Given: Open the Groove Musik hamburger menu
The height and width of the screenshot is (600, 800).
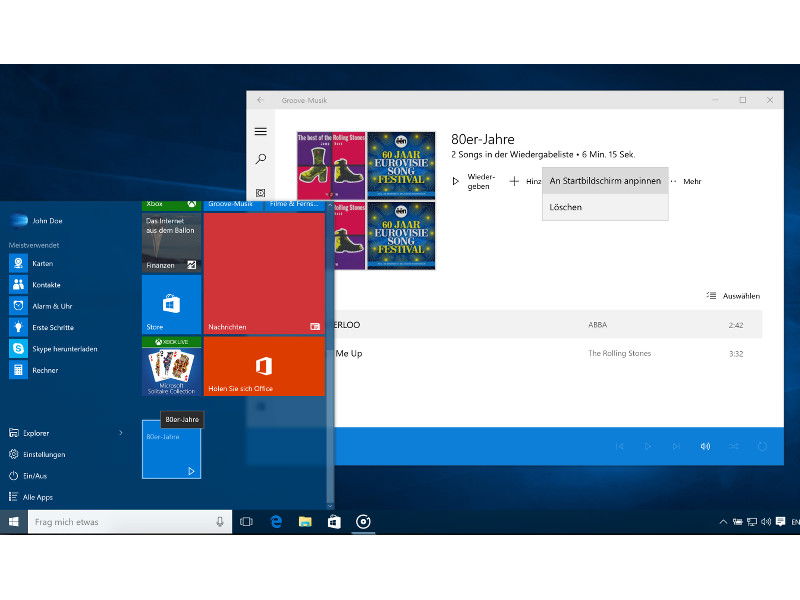Looking at the screenshot, I should [260, 132].
